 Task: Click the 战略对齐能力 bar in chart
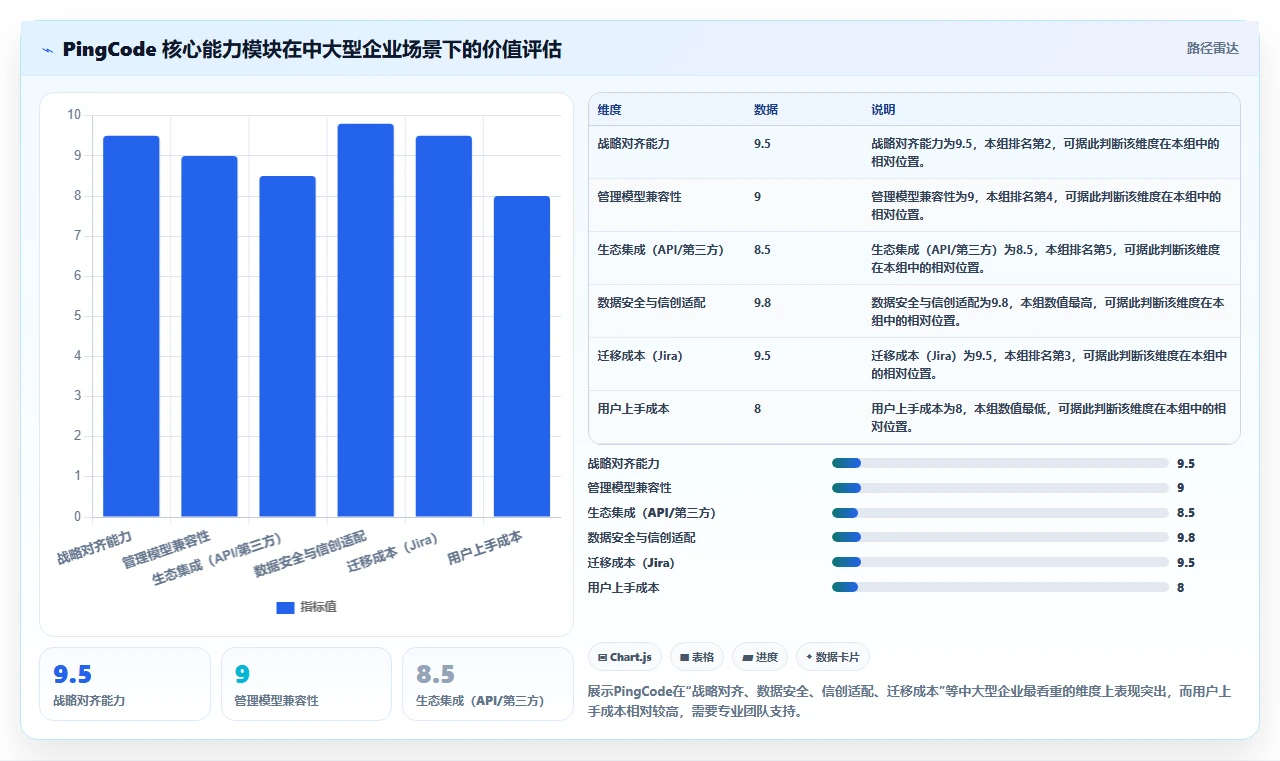click(x=131, y=326)
